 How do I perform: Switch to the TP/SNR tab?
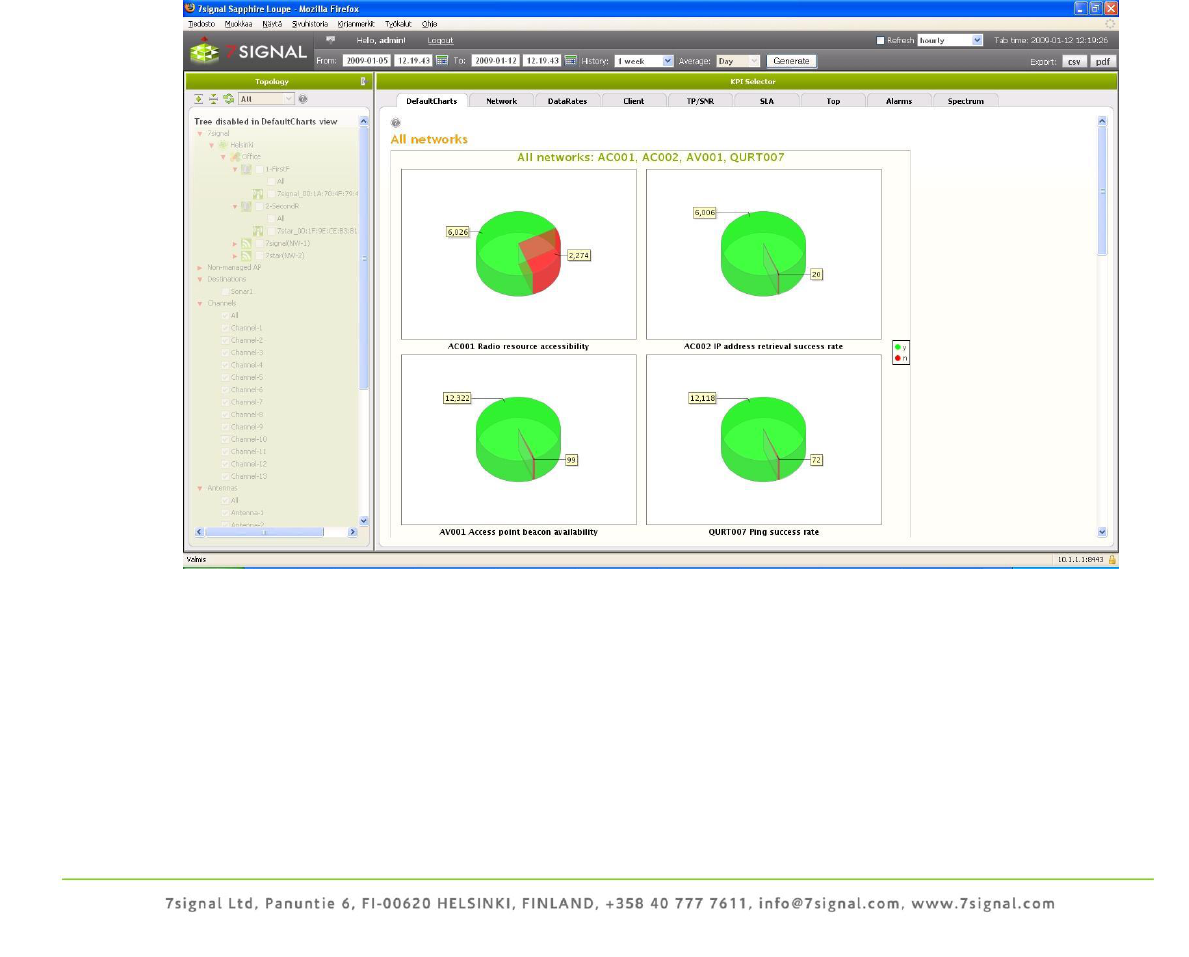pyautogui.click(x=700, y=101)
